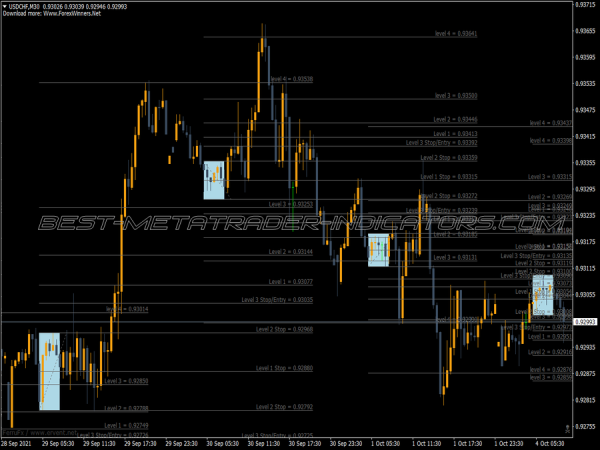Viewport: 600px width, 450px height.
Task: Select label 'Level 1 = 0.93077'
Action: click(x=290, y=282)
